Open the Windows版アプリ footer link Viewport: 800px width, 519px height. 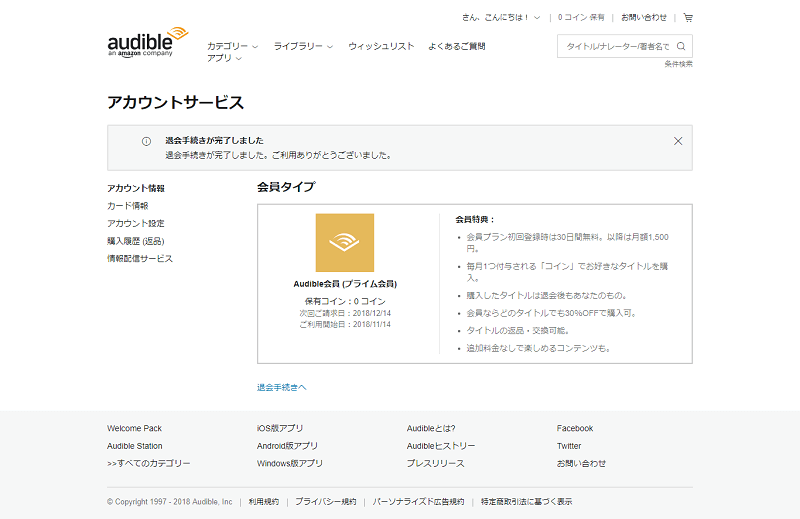(290, 463)
